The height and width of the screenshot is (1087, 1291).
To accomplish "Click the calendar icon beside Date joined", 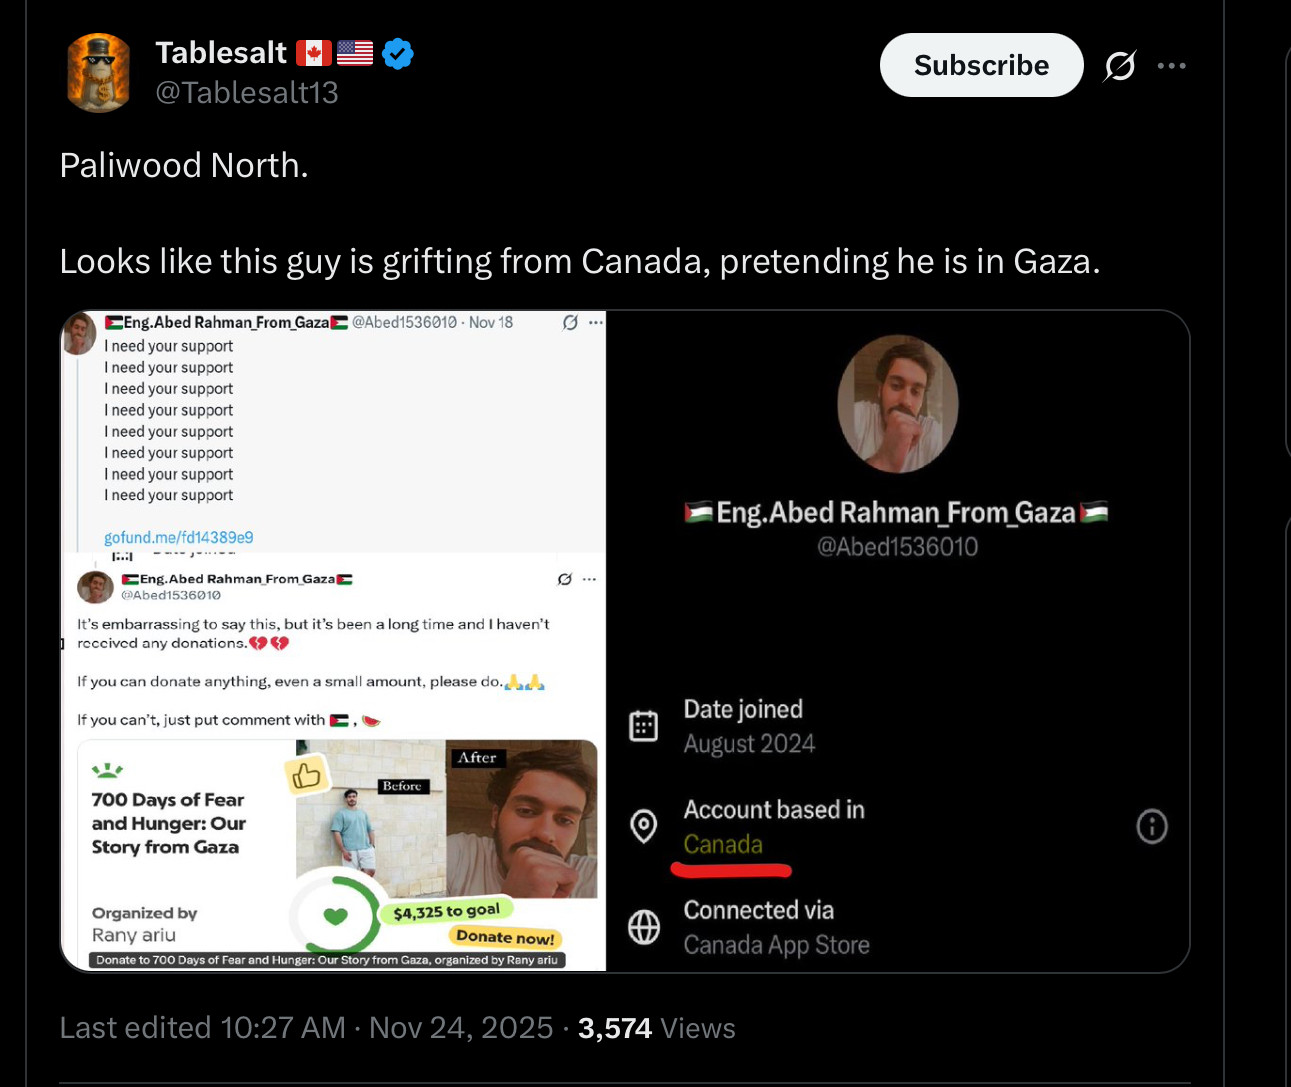I will coord(643,725).
